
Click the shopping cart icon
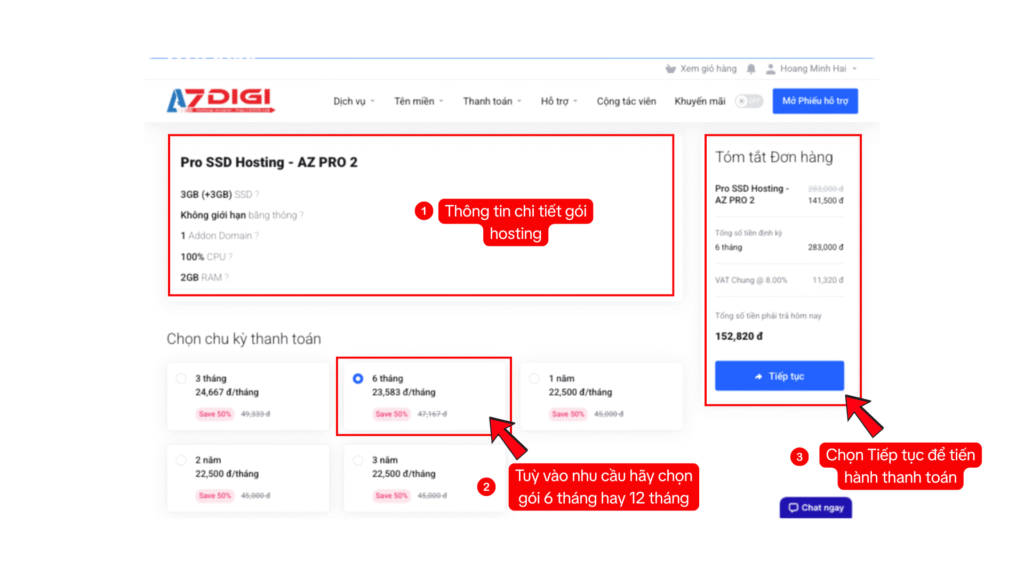[x=671, y=69]
